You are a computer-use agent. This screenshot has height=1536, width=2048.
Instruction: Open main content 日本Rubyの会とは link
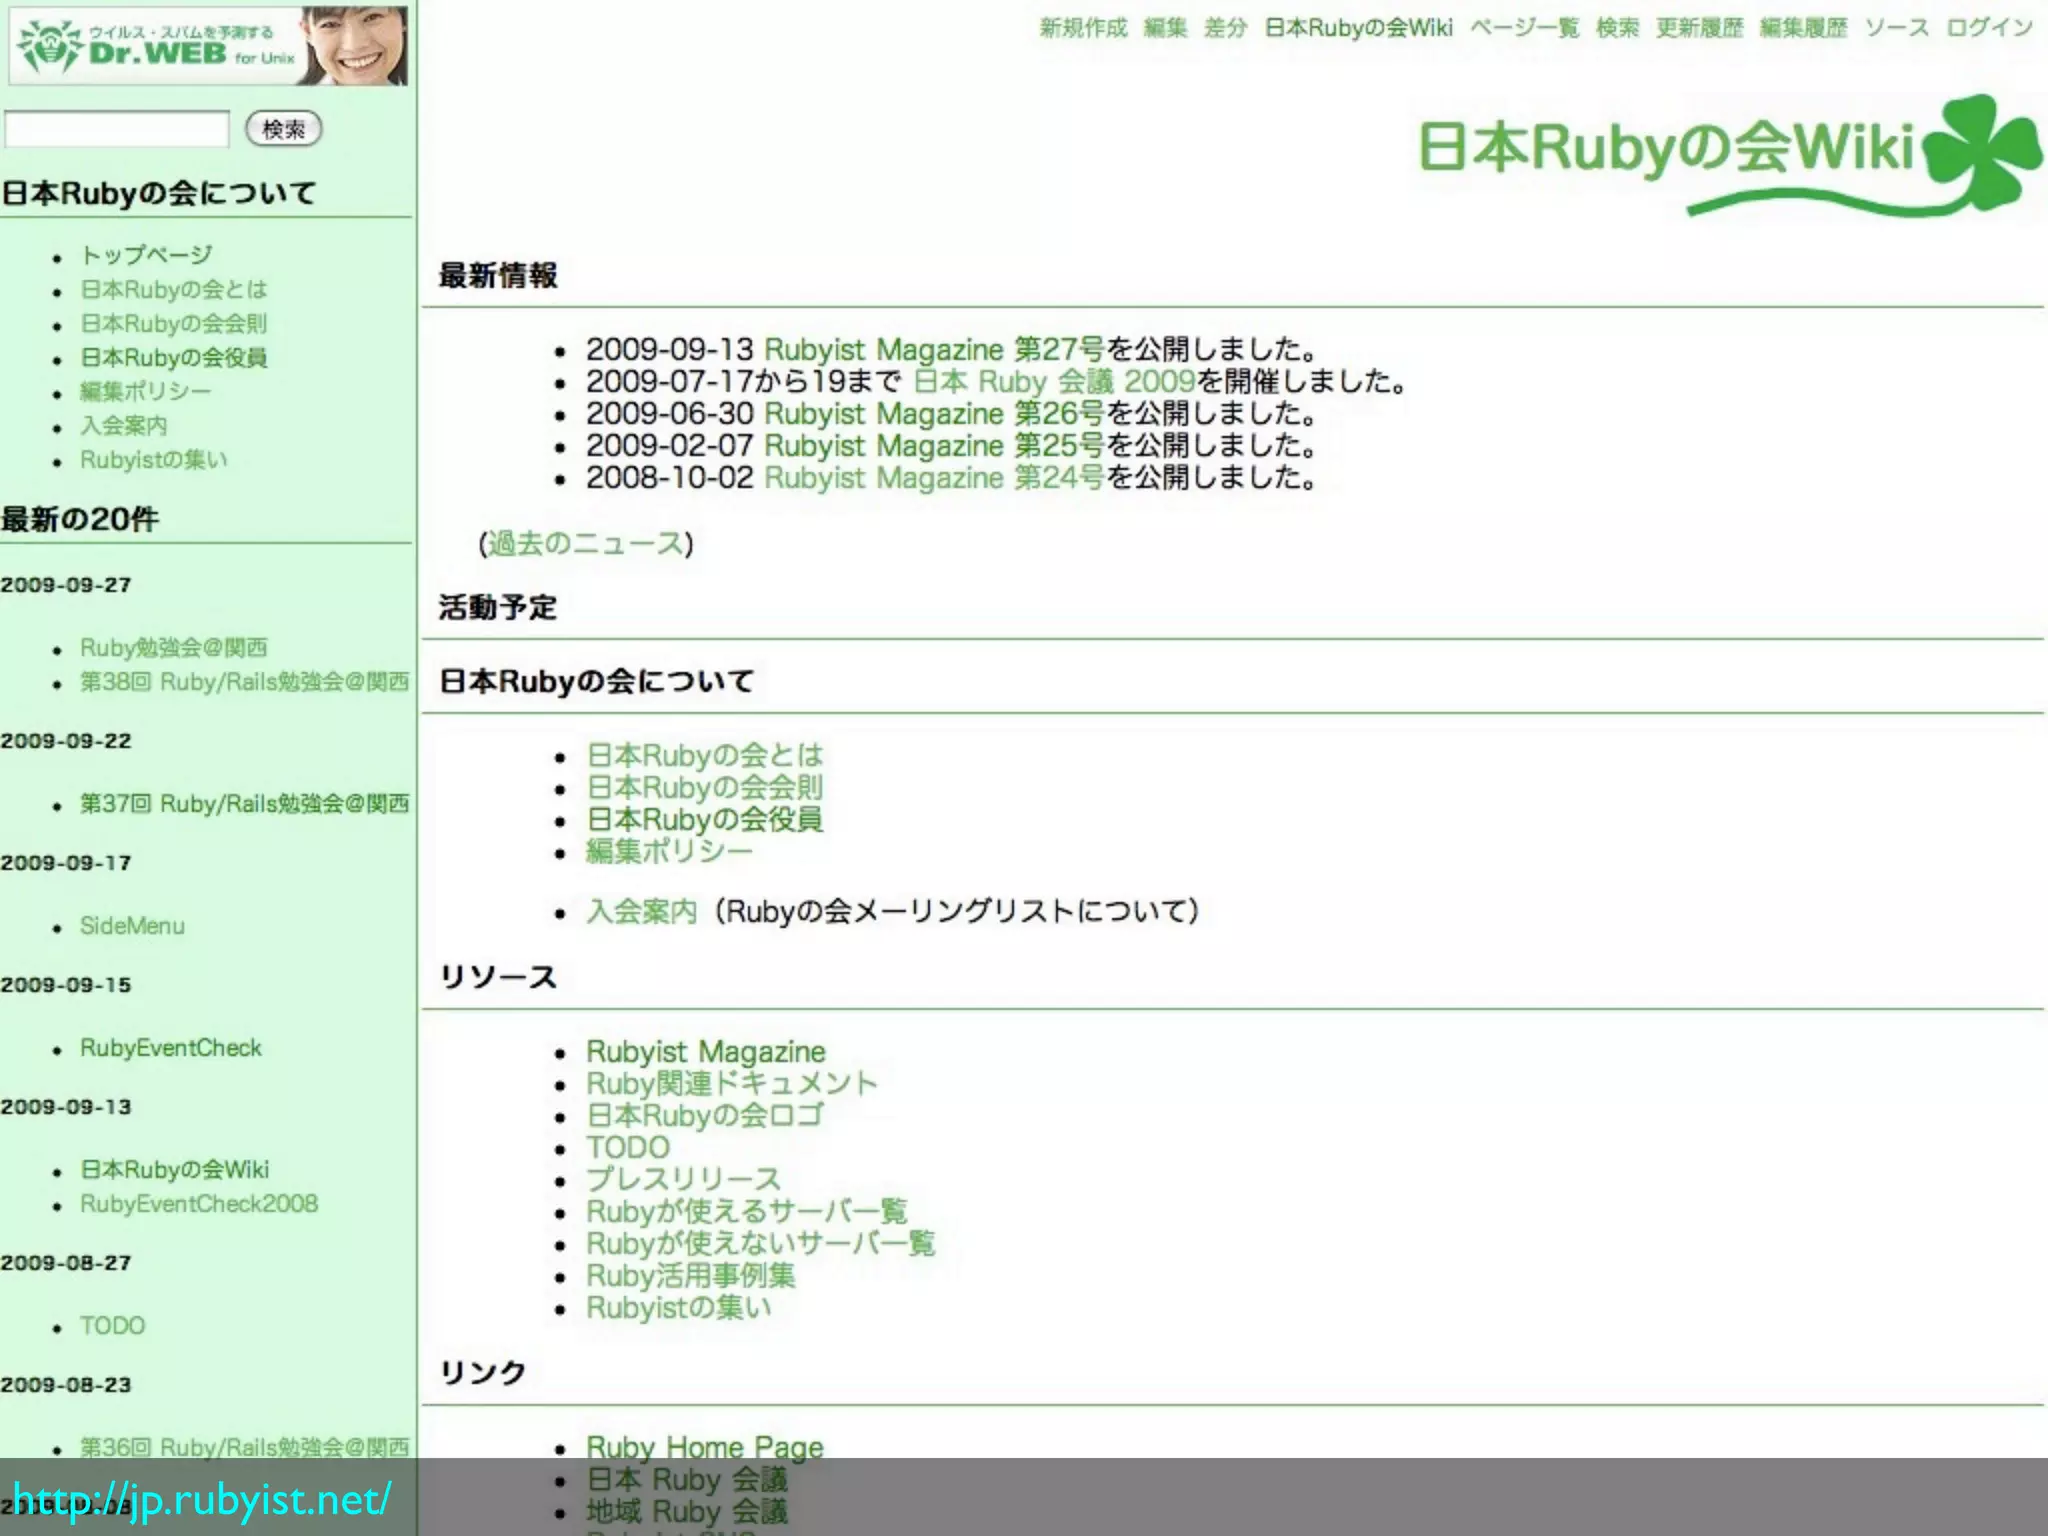coord(705,755)
